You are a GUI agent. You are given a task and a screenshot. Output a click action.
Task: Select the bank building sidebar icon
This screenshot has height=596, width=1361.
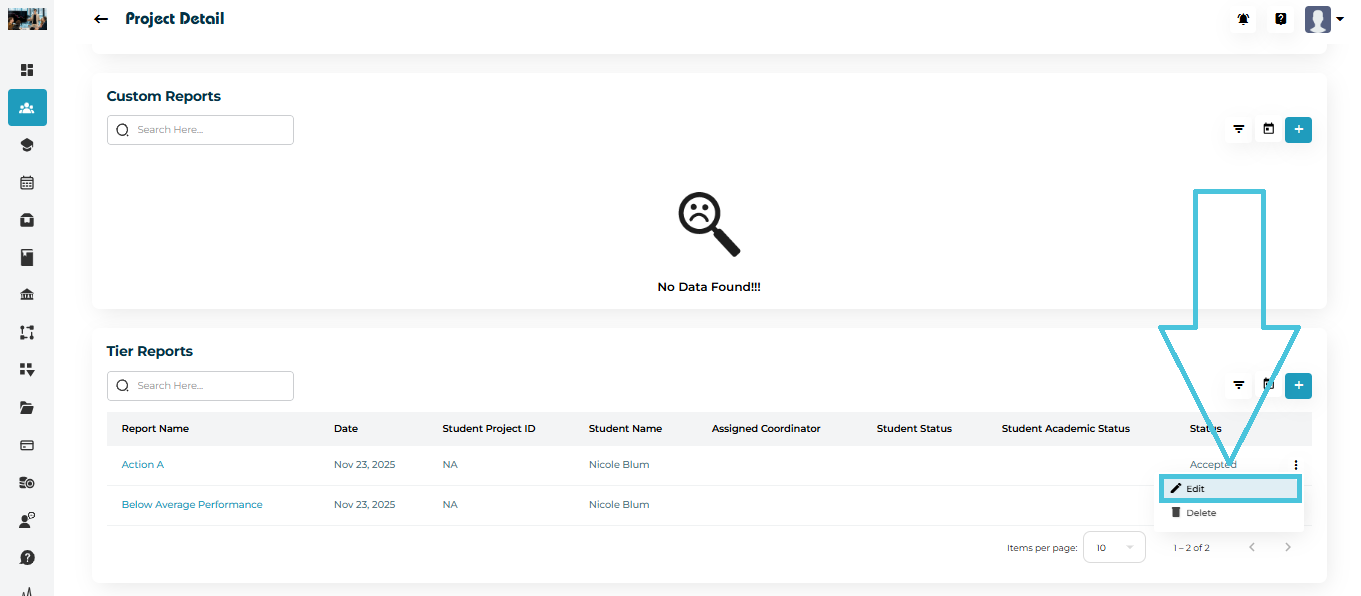(x=27, y=295)
